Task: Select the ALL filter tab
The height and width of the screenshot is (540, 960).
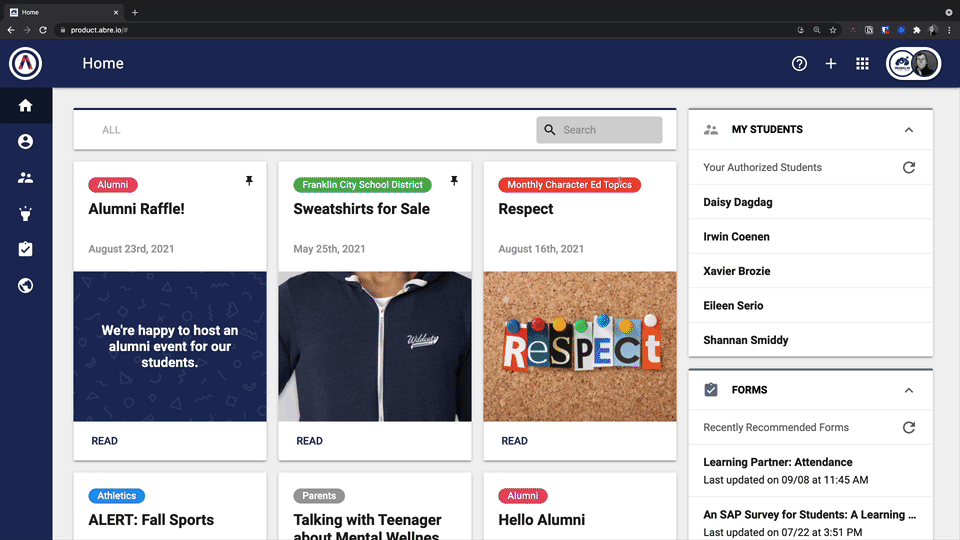Action: click(111, 130)
